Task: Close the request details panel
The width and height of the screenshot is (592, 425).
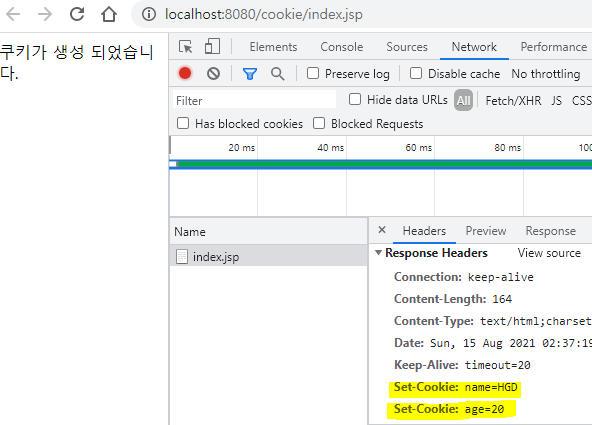Action: (382, 229)
